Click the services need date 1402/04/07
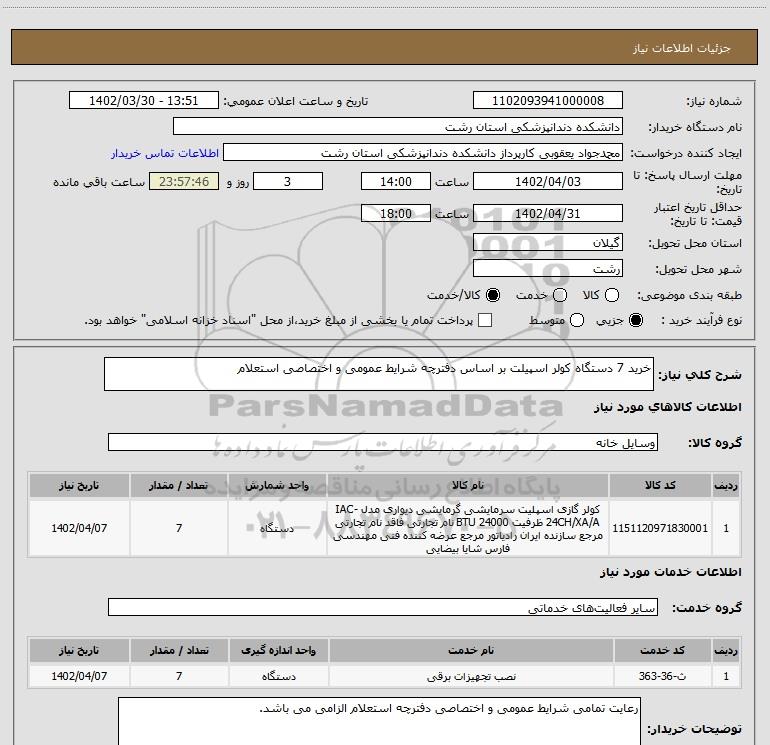The height and width of the screenshot is (745, 770). coord(79,676)
